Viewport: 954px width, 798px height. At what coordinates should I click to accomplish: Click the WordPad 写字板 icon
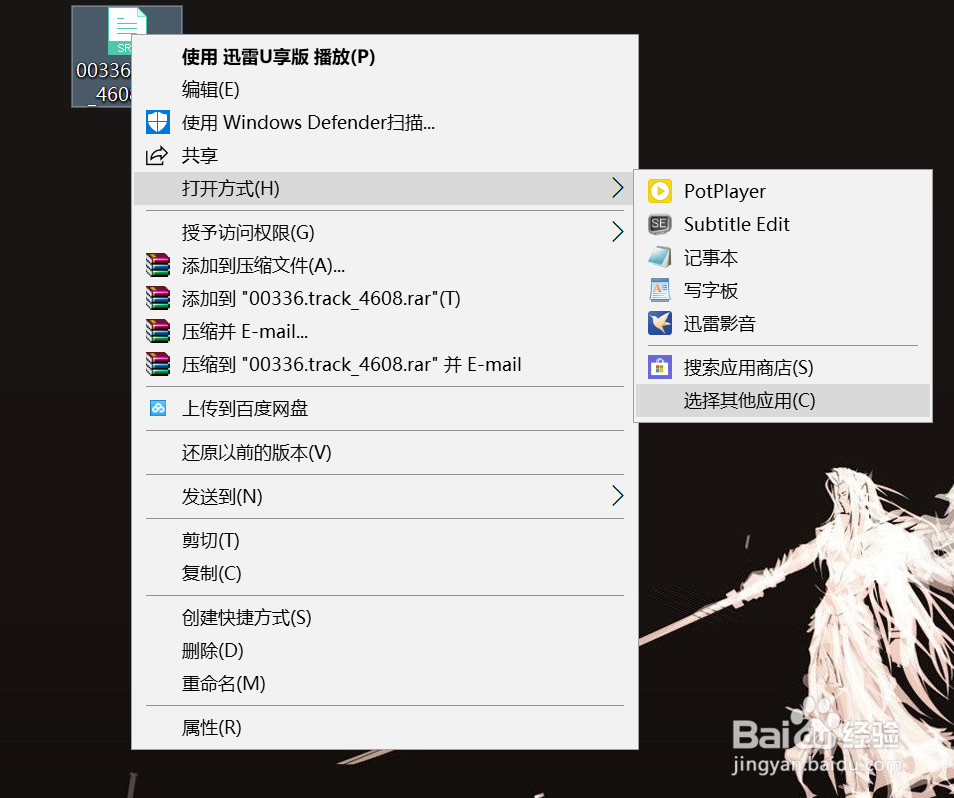(x=660, y=290)
